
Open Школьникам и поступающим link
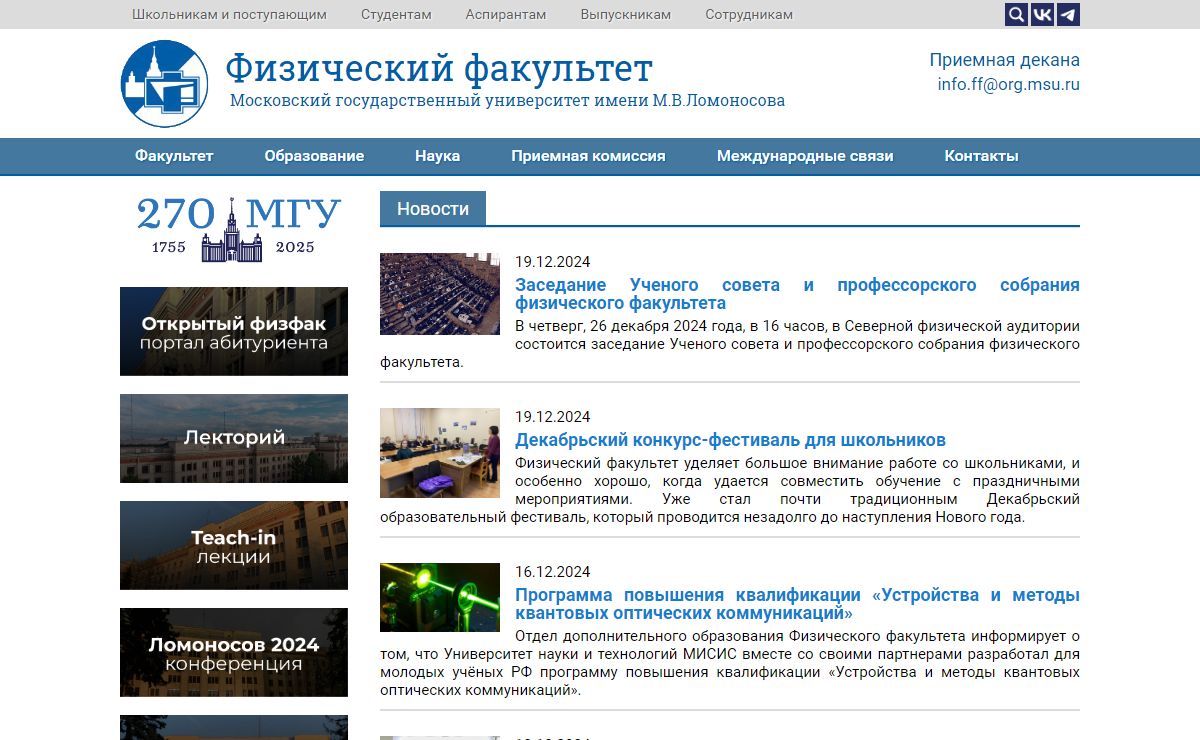pyautogui.click(x=229, y=14)
